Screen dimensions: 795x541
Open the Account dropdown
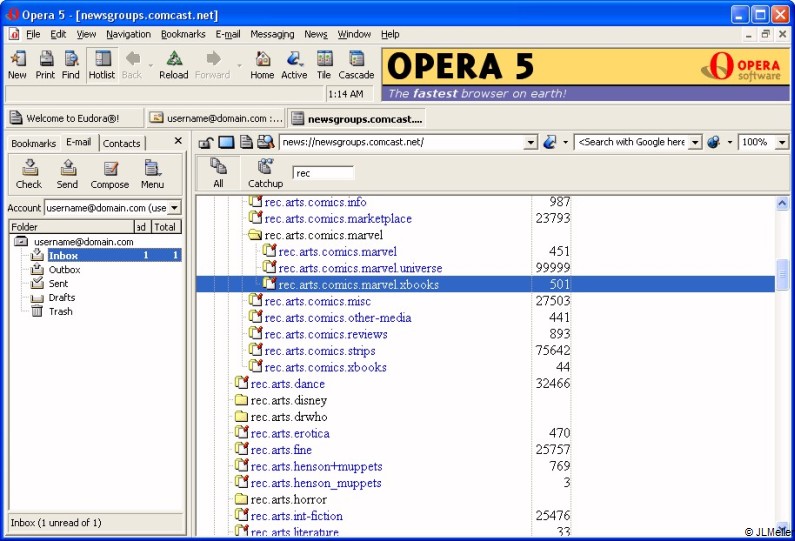pos(174,207)
